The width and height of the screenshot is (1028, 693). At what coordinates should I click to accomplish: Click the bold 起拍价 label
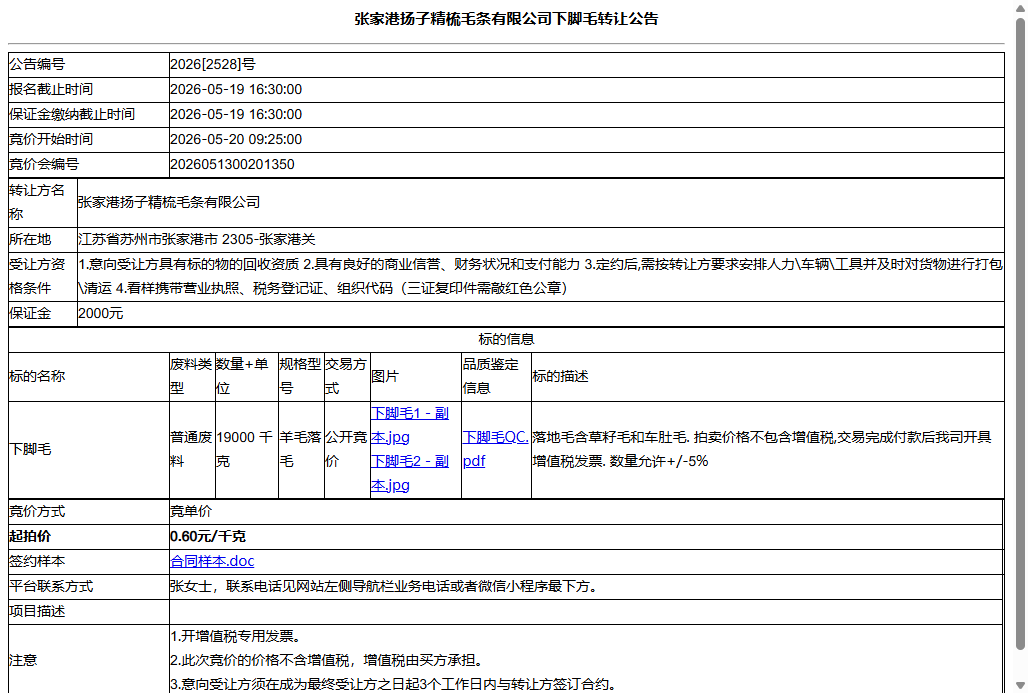(30, 536)
